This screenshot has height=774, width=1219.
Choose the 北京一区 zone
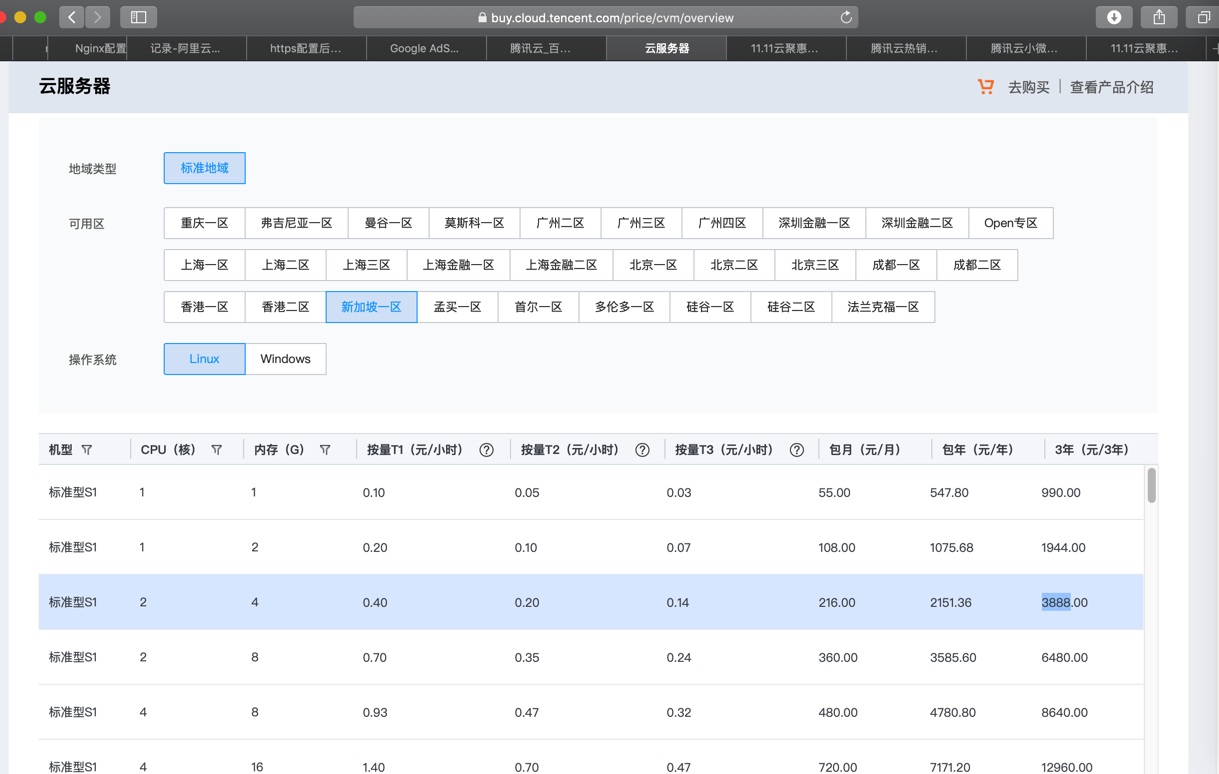(653, 265)
